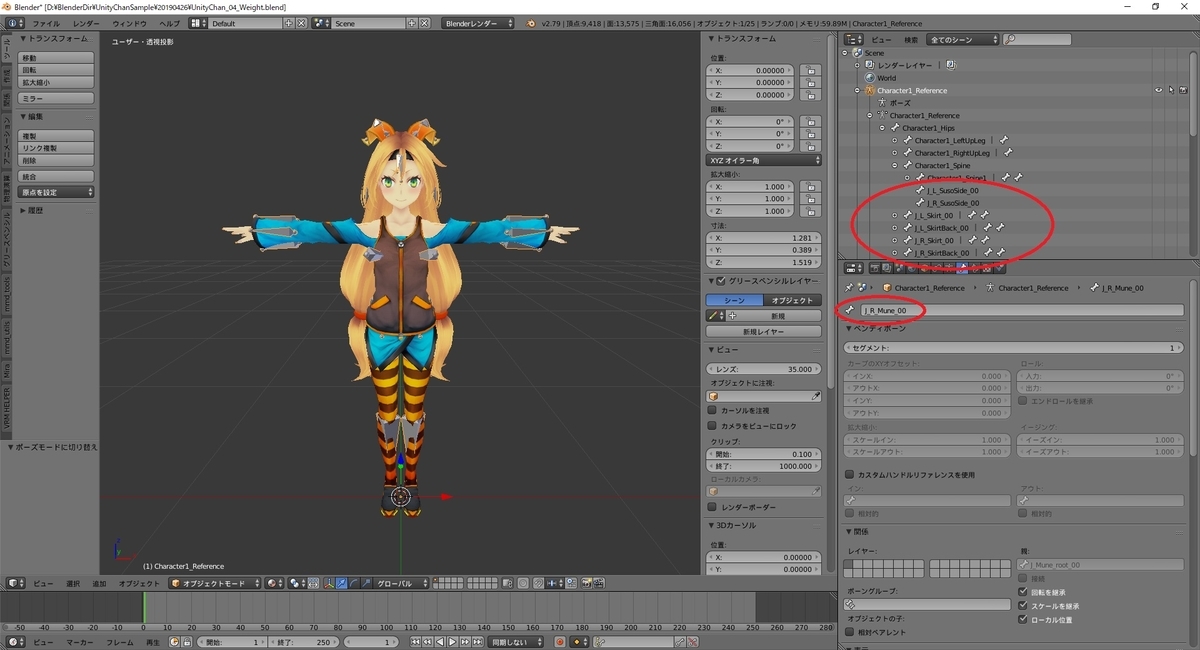Toggle 3D manipulator widget icon
Image resolution: width=1200 pixels, height=650 pixels.
[327, 583]
